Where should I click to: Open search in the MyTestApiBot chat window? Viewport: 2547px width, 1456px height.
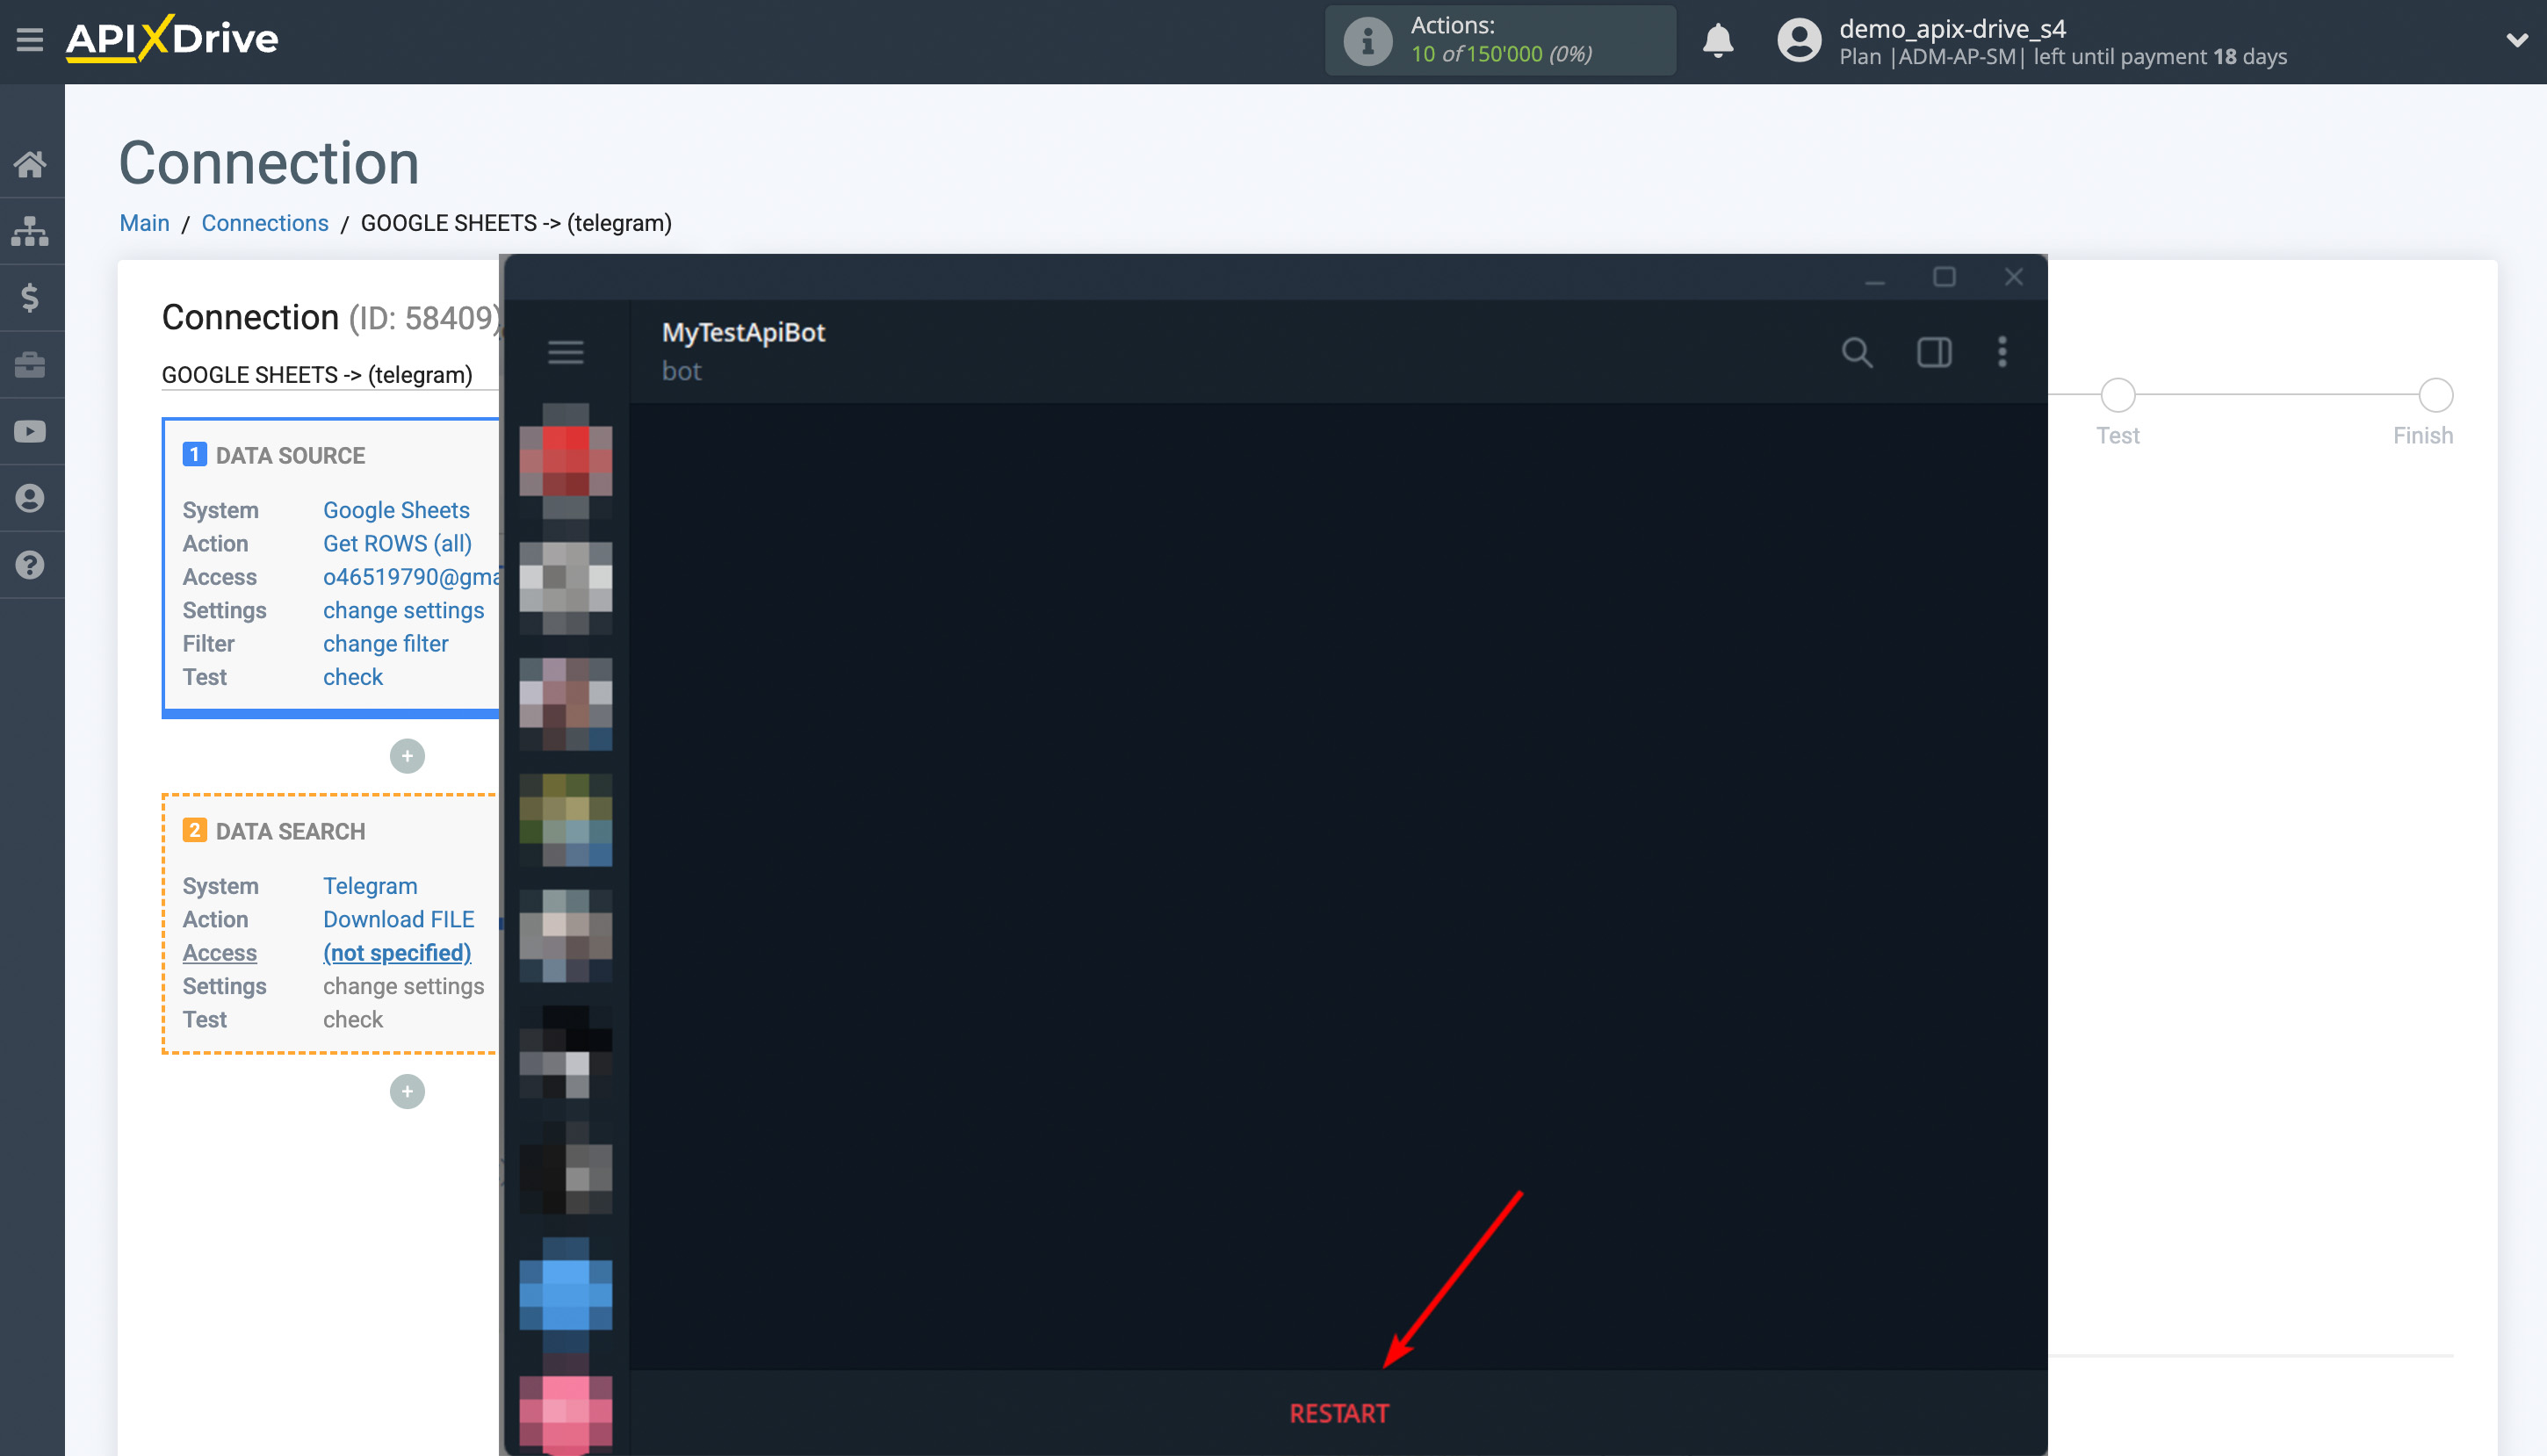click(x=1858, y=352)
